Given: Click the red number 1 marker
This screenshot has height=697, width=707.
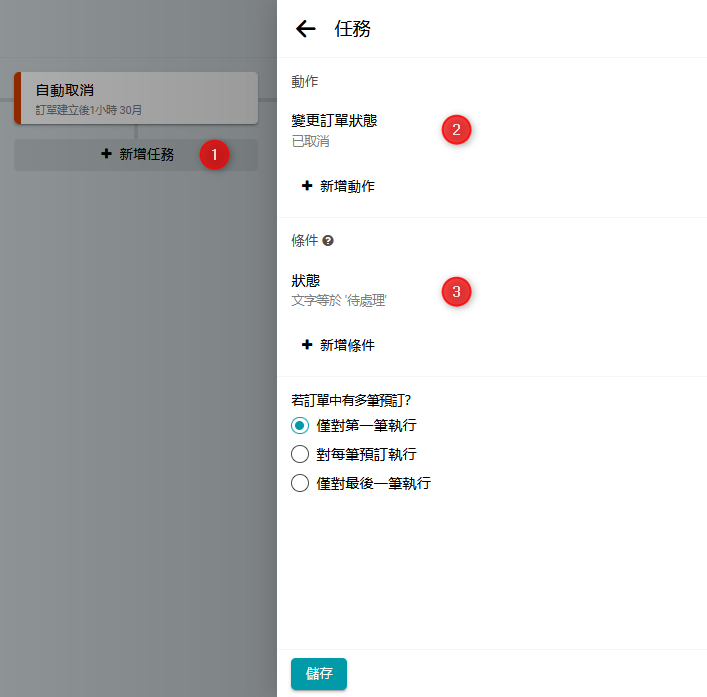Looking at the screenshot, I should coord(214,154).
